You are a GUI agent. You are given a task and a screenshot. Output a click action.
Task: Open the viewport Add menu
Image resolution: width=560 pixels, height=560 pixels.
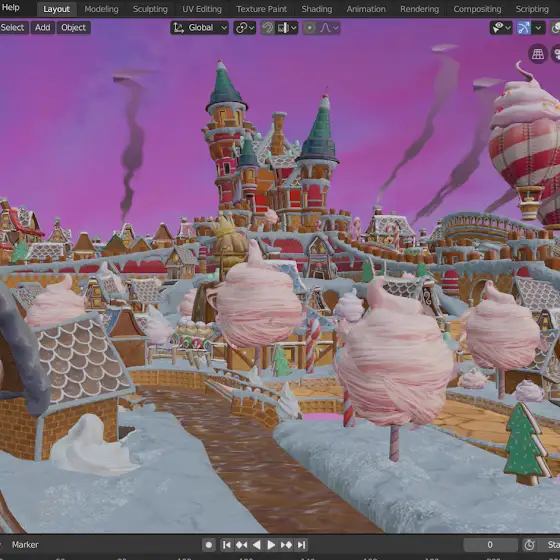pyautogui.click(x=42, y=28)
